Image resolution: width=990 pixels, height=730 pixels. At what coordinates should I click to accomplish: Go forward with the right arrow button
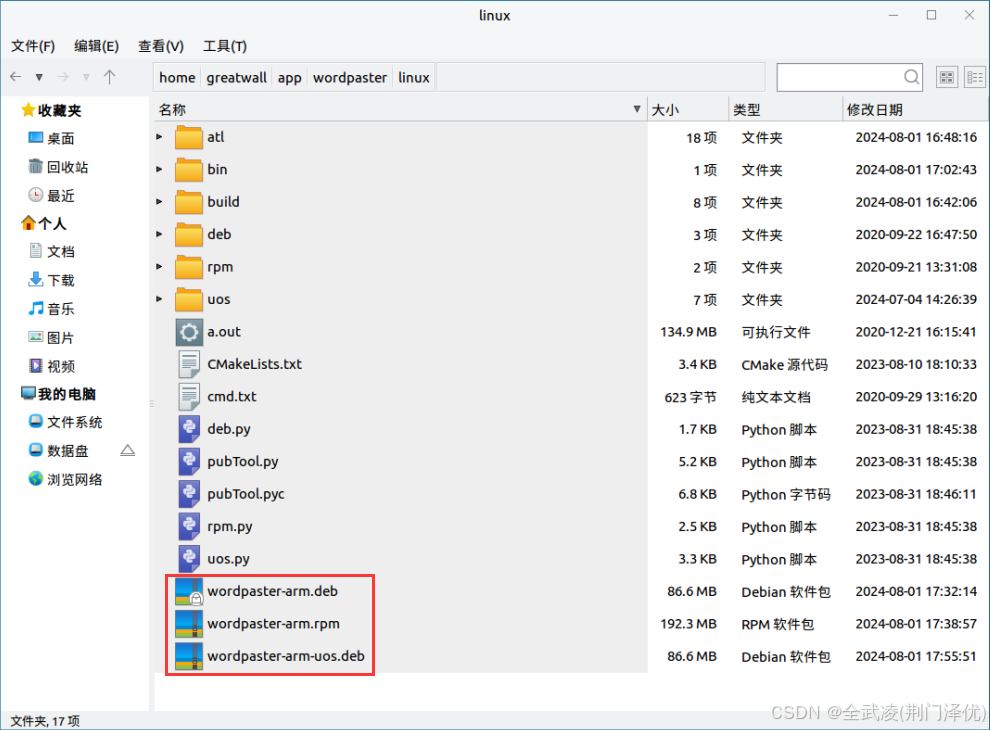[63, 77]
